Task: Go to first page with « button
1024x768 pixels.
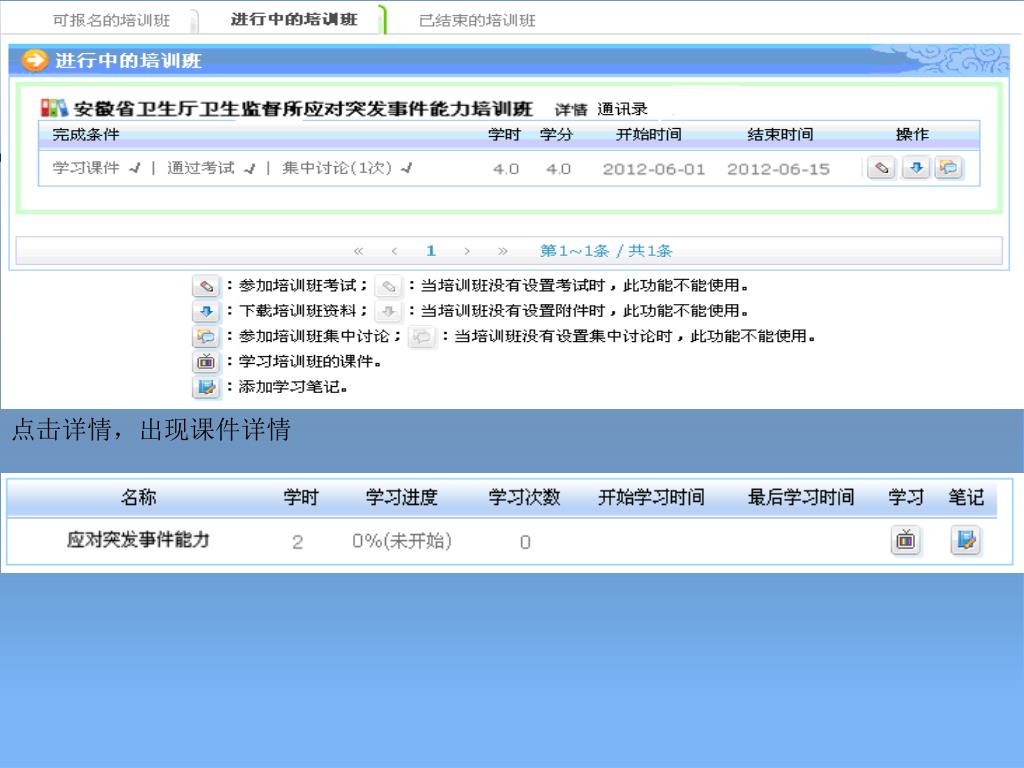Action: tap(358, 251)
